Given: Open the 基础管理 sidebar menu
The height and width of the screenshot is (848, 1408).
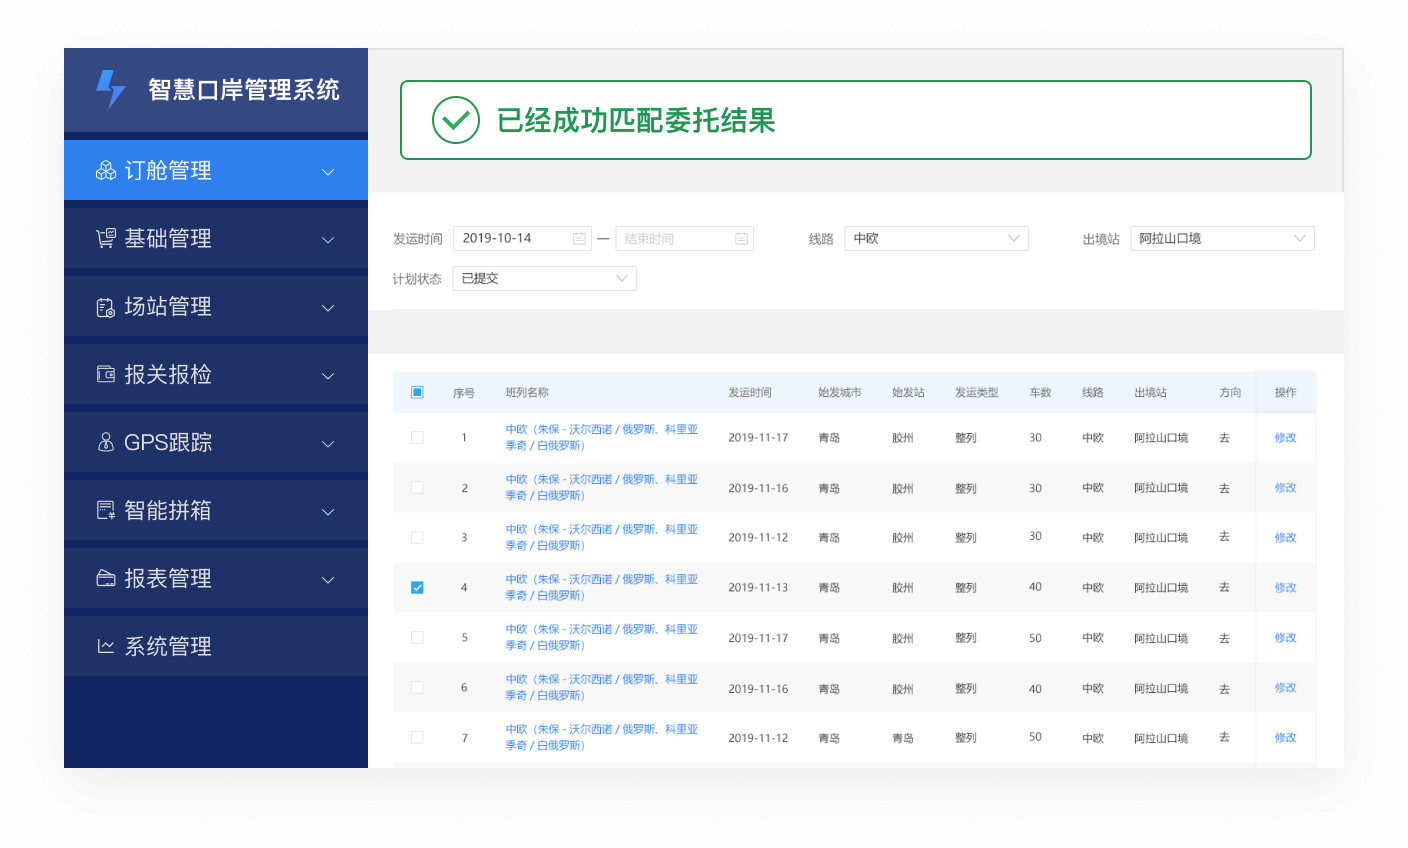Looking at the screenshot, I should point(216,238).
